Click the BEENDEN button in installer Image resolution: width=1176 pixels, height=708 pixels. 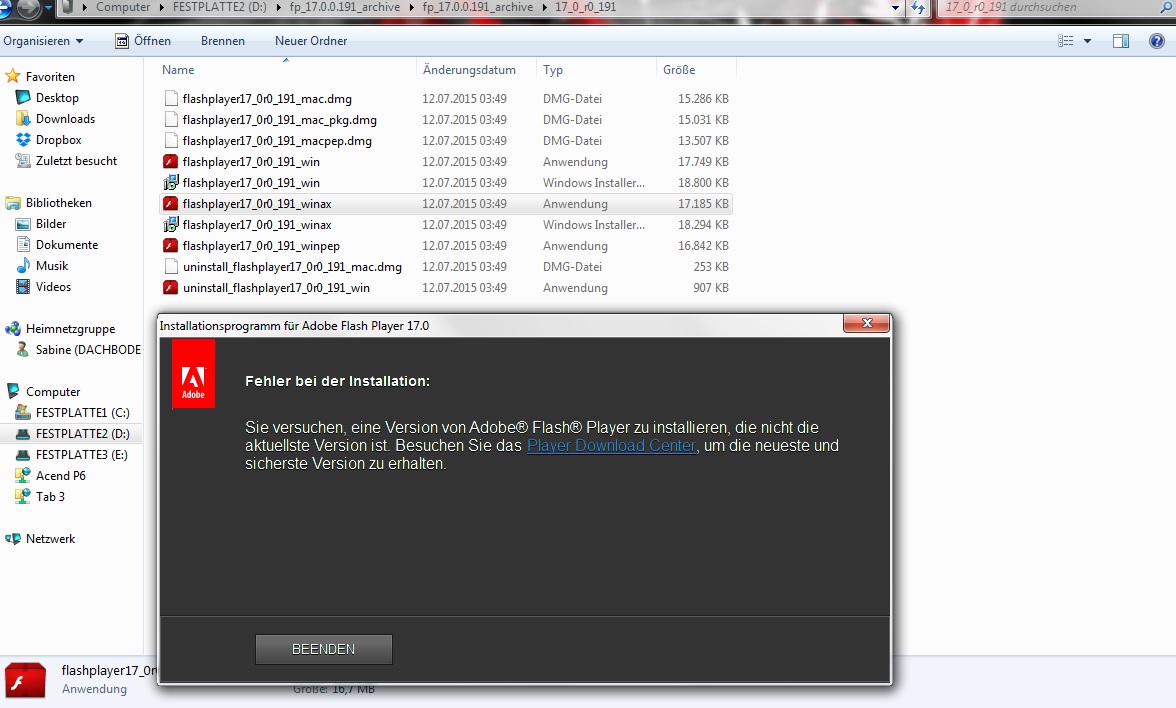(323, 649)
